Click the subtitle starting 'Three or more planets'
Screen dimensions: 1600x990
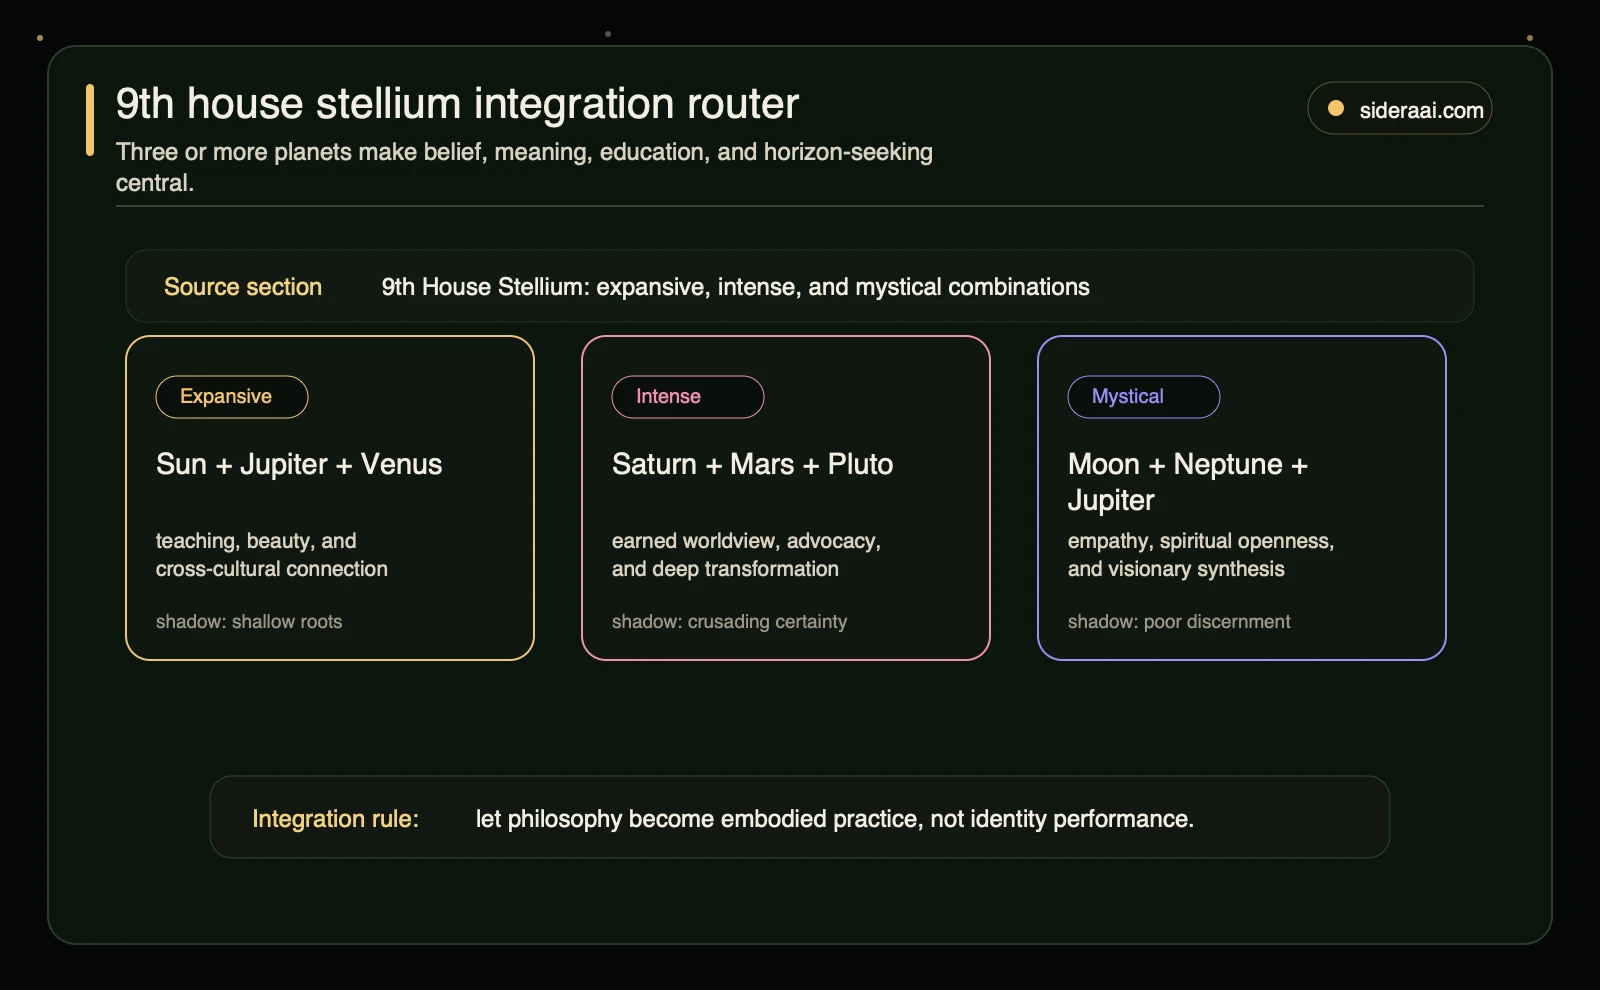(x=524, y=167)
